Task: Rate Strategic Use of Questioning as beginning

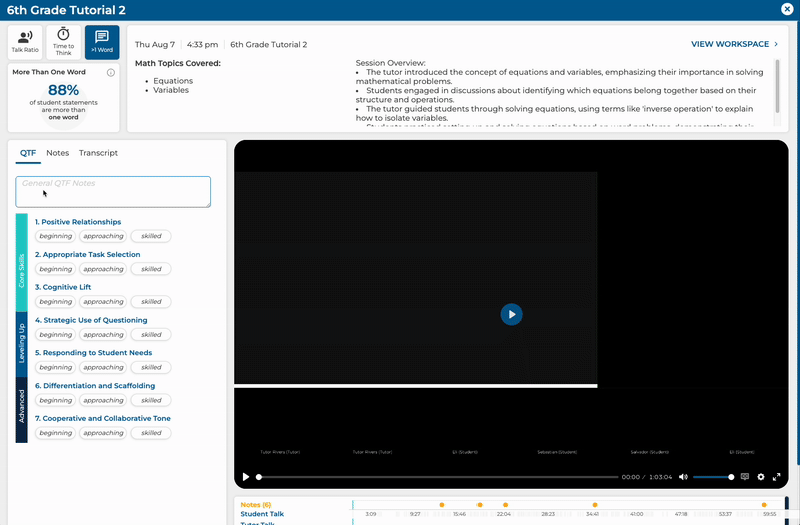Action: 56,335
